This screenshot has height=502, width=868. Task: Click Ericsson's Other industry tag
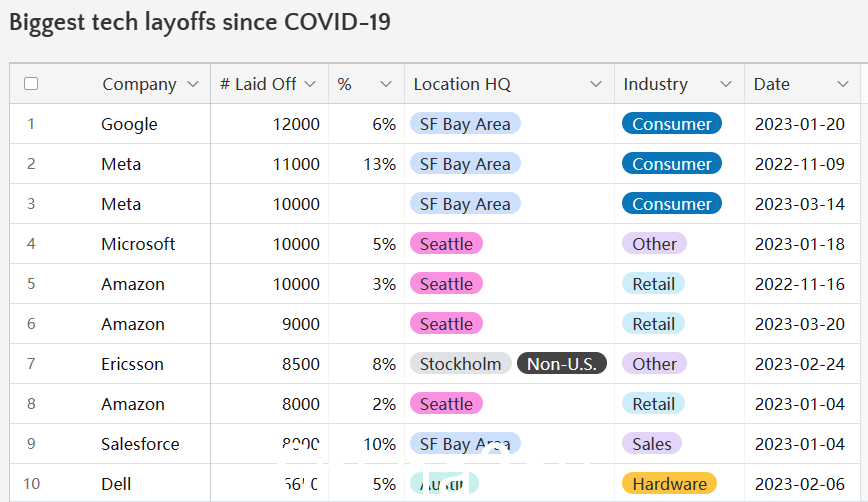tap(654, 364)
